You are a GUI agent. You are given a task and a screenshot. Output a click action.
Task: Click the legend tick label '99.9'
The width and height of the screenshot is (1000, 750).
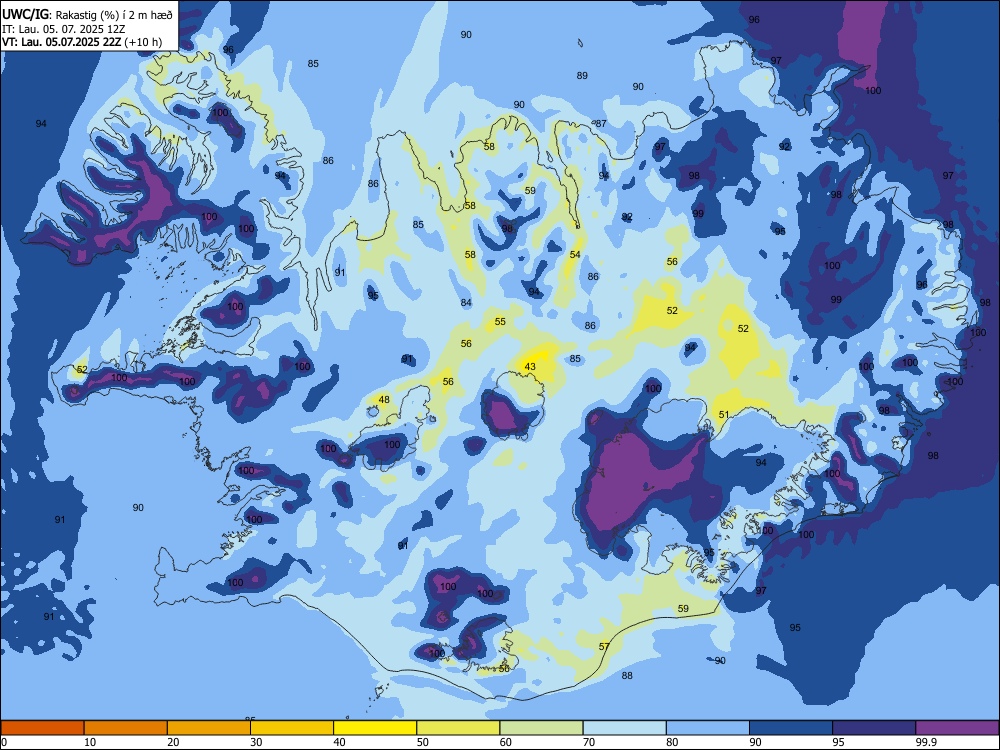(926, 742)
